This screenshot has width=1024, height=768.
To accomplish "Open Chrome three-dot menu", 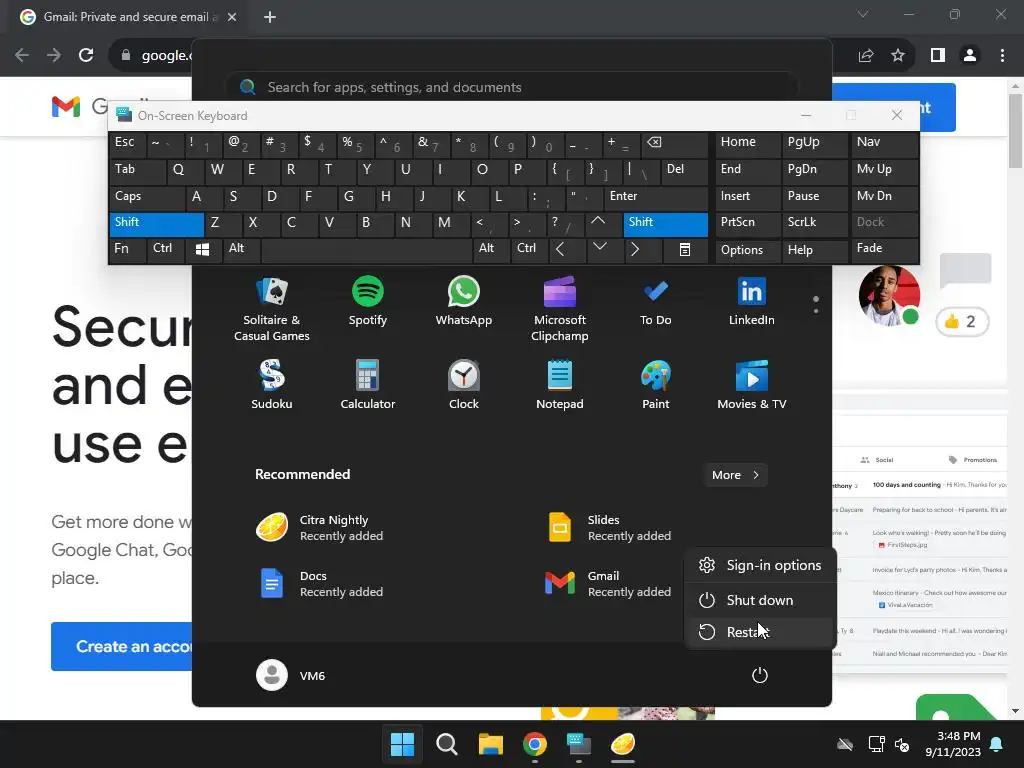I will (1002, 56).
